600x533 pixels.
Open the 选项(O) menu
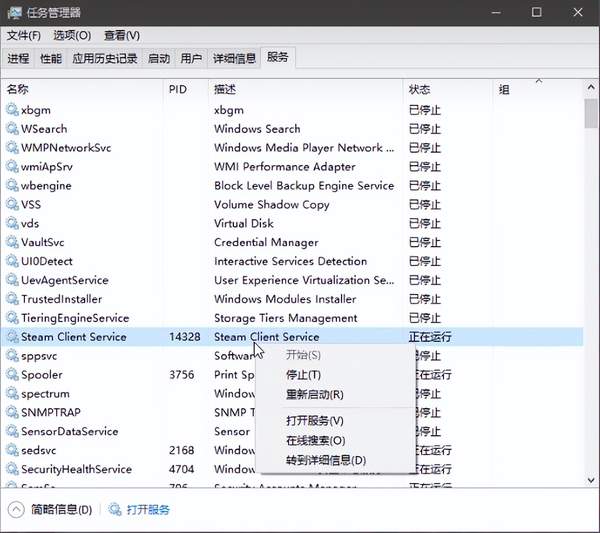tap(71, 35)
